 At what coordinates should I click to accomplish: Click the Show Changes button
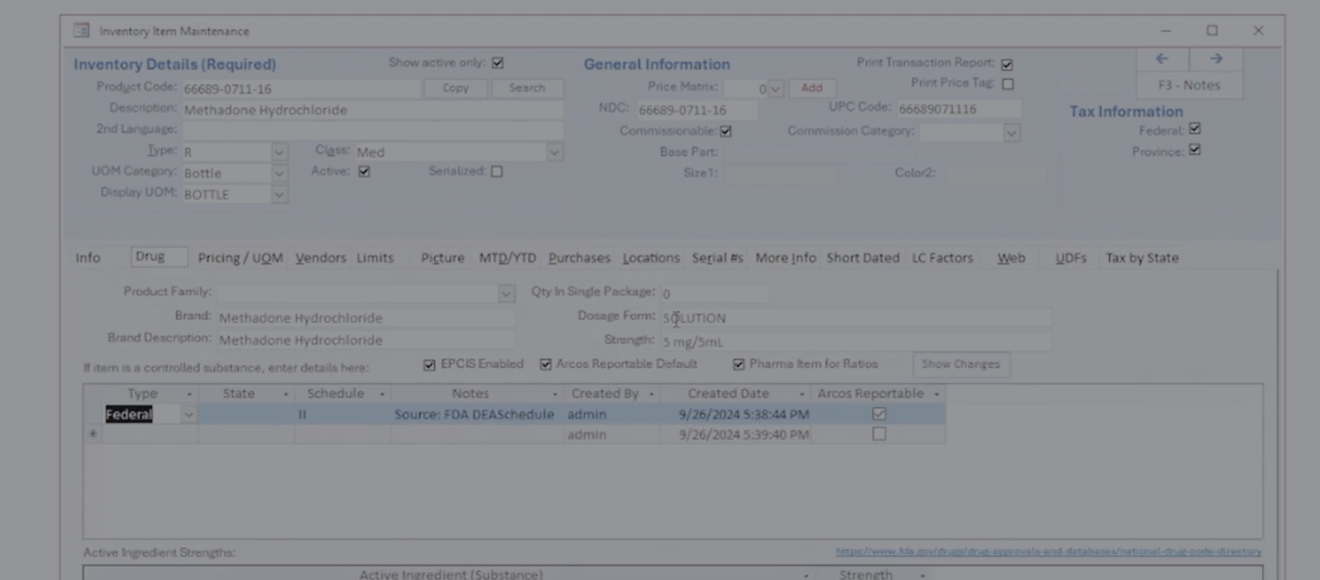960,364
